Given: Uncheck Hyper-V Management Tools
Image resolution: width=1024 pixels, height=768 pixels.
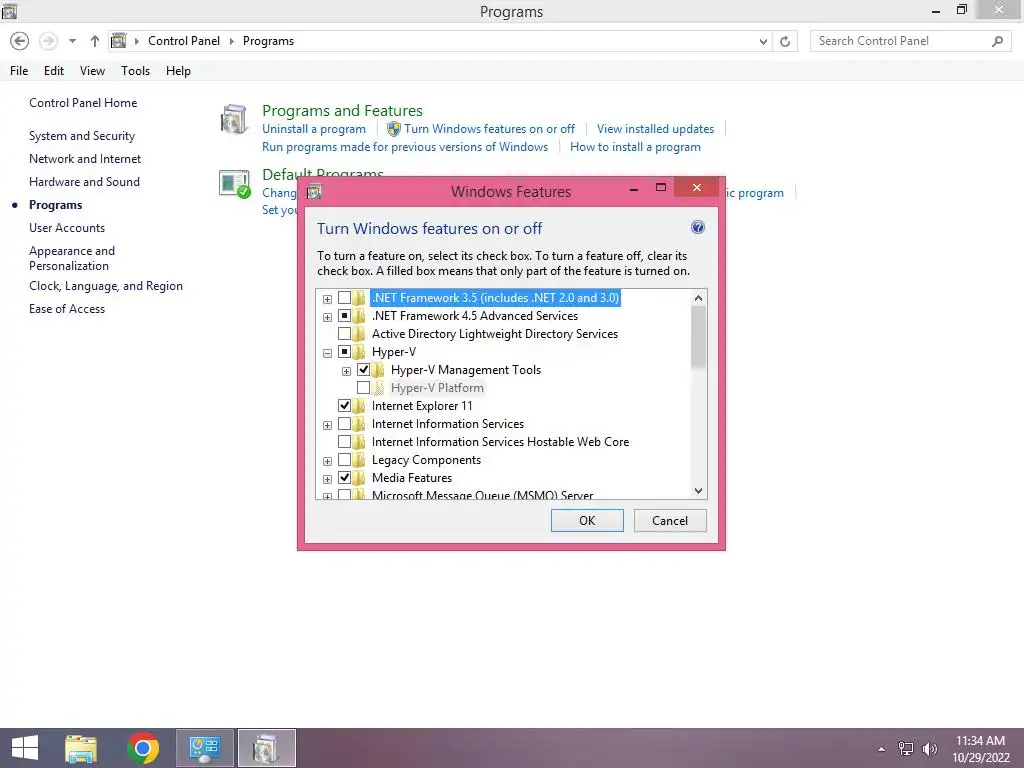Looking at the screenshot, I should click(x=363, y=370).
